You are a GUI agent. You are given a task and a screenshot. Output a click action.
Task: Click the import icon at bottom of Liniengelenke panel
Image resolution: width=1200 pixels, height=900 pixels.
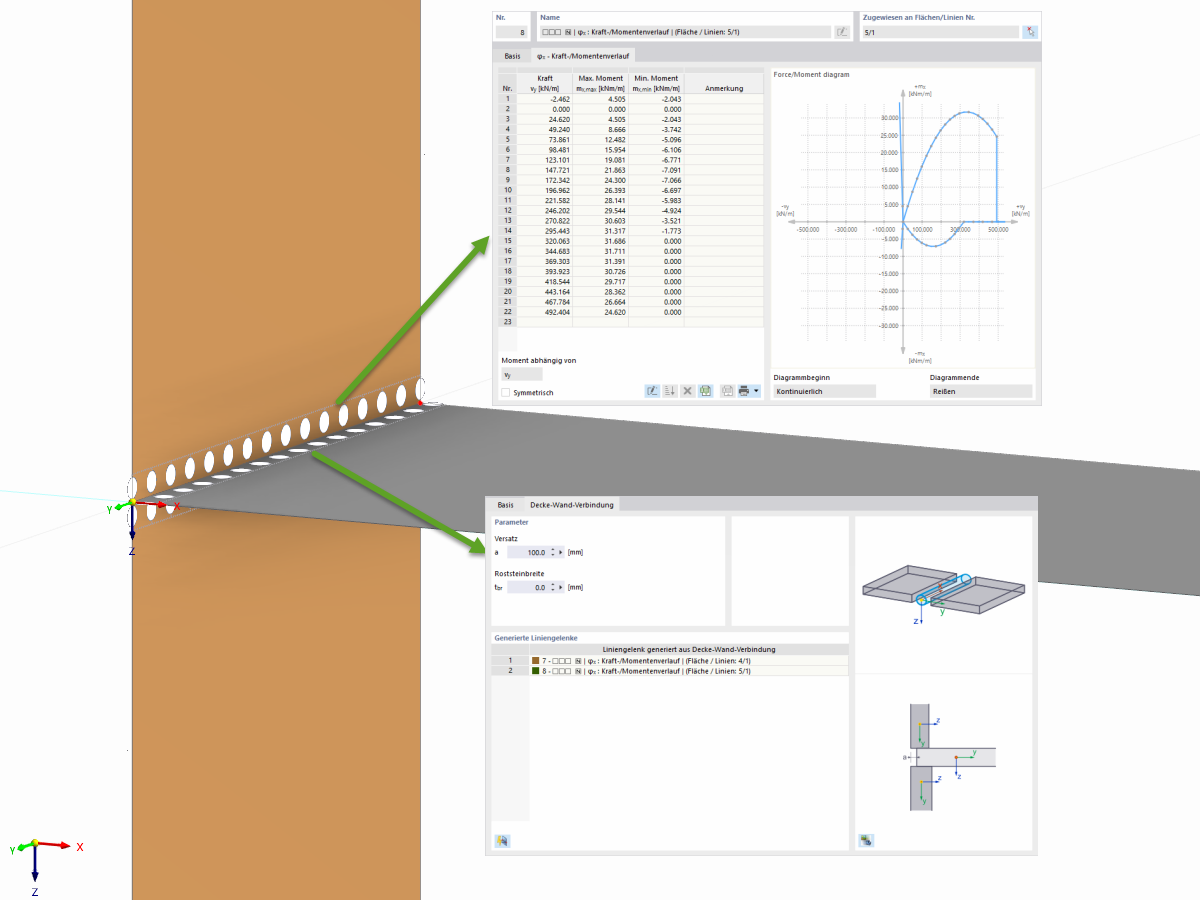(x=501, y=840)
